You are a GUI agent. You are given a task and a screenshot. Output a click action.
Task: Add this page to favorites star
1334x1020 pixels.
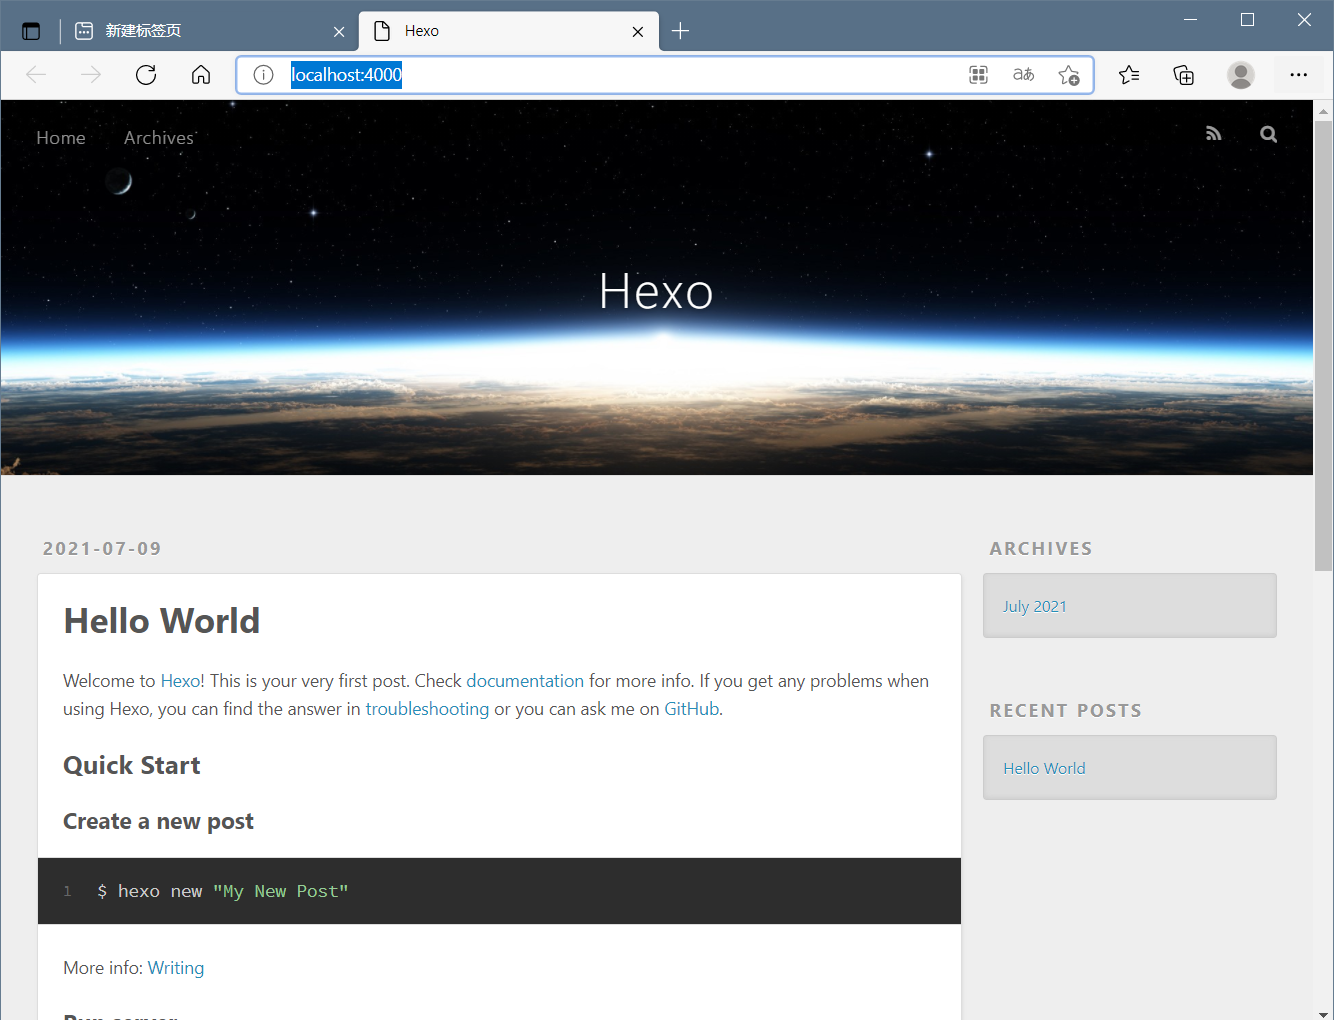click(x=1069, y=75)
